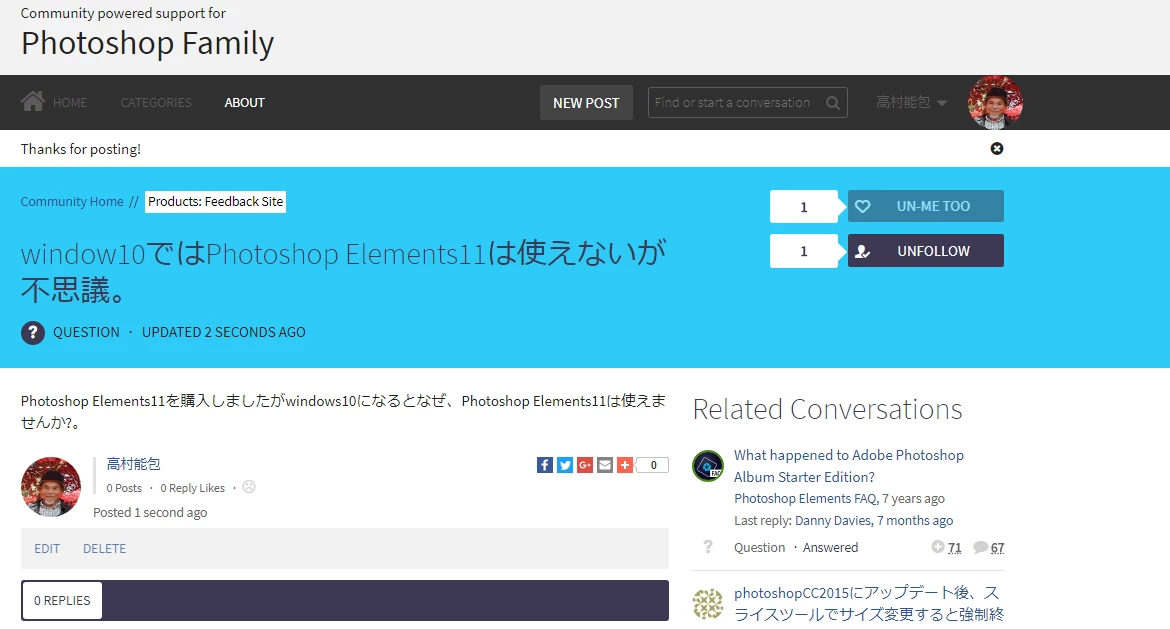
Task: Click the follower count box showing 1
Action: 804,251
